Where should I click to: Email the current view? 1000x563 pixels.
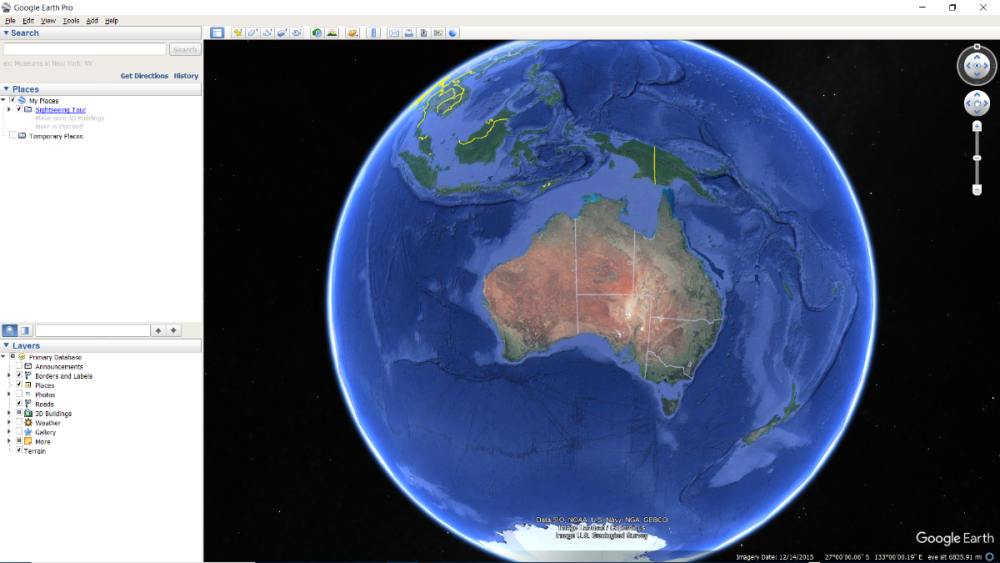(x=394, y=33)
